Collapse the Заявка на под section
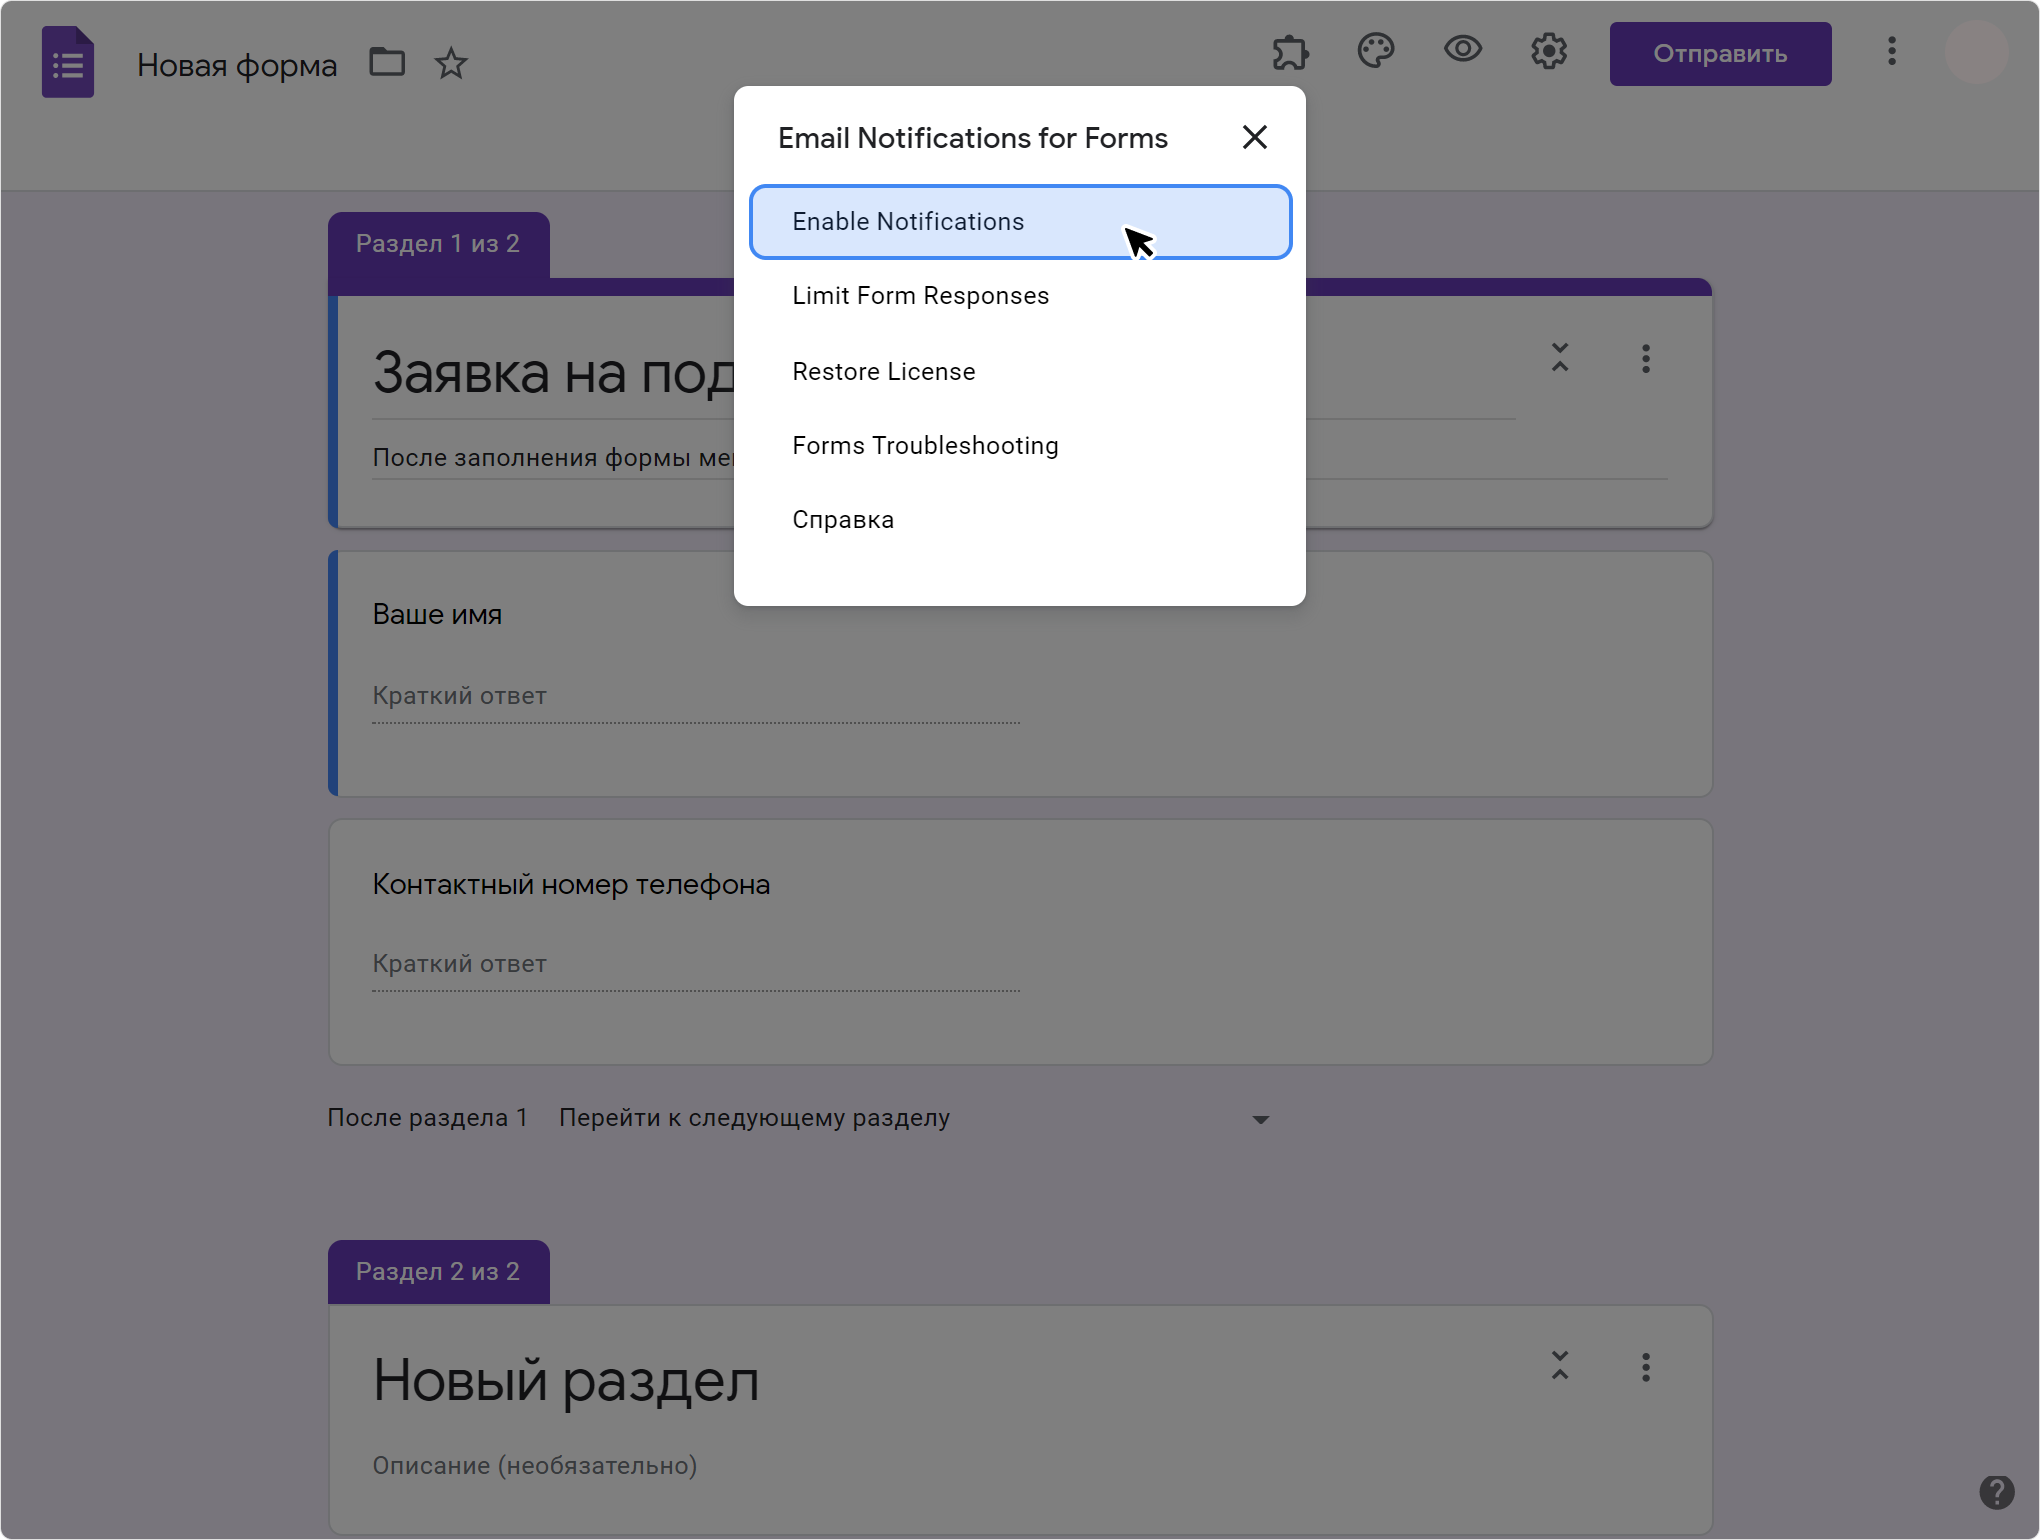 1560,357
